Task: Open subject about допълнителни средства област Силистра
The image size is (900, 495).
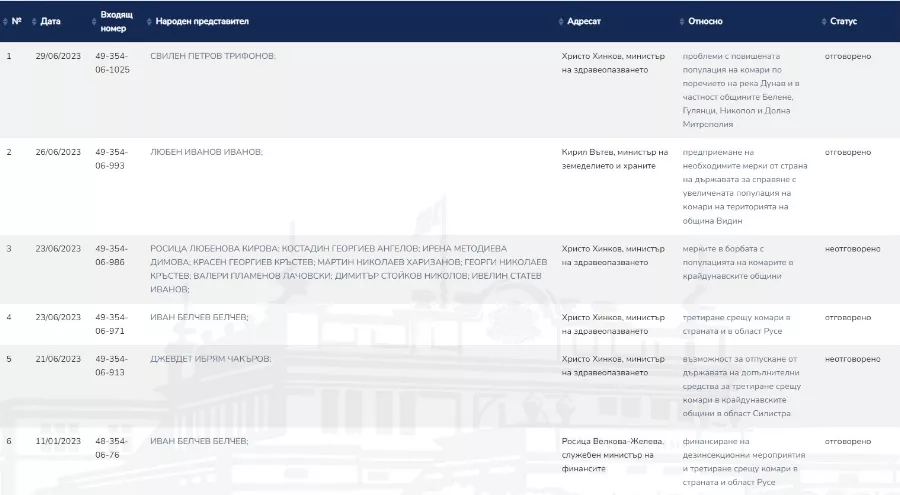Action: (x=742, y=386)
